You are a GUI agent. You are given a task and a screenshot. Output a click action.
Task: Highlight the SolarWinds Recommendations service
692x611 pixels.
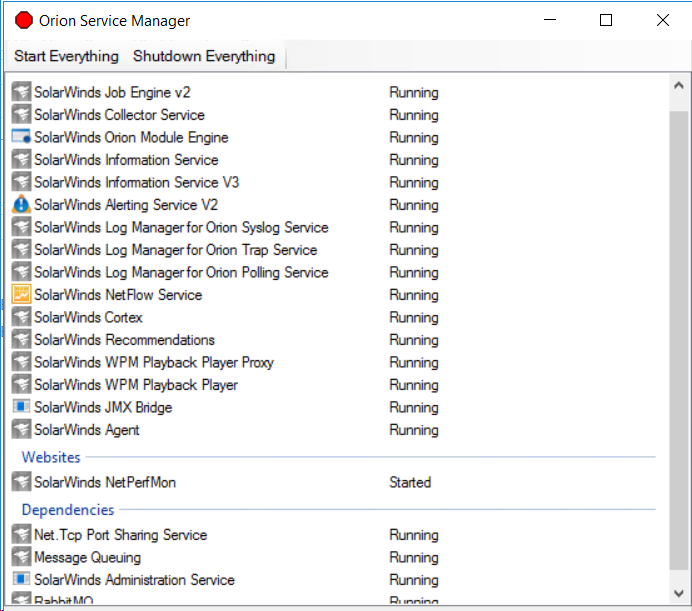[x=124, y=340]
